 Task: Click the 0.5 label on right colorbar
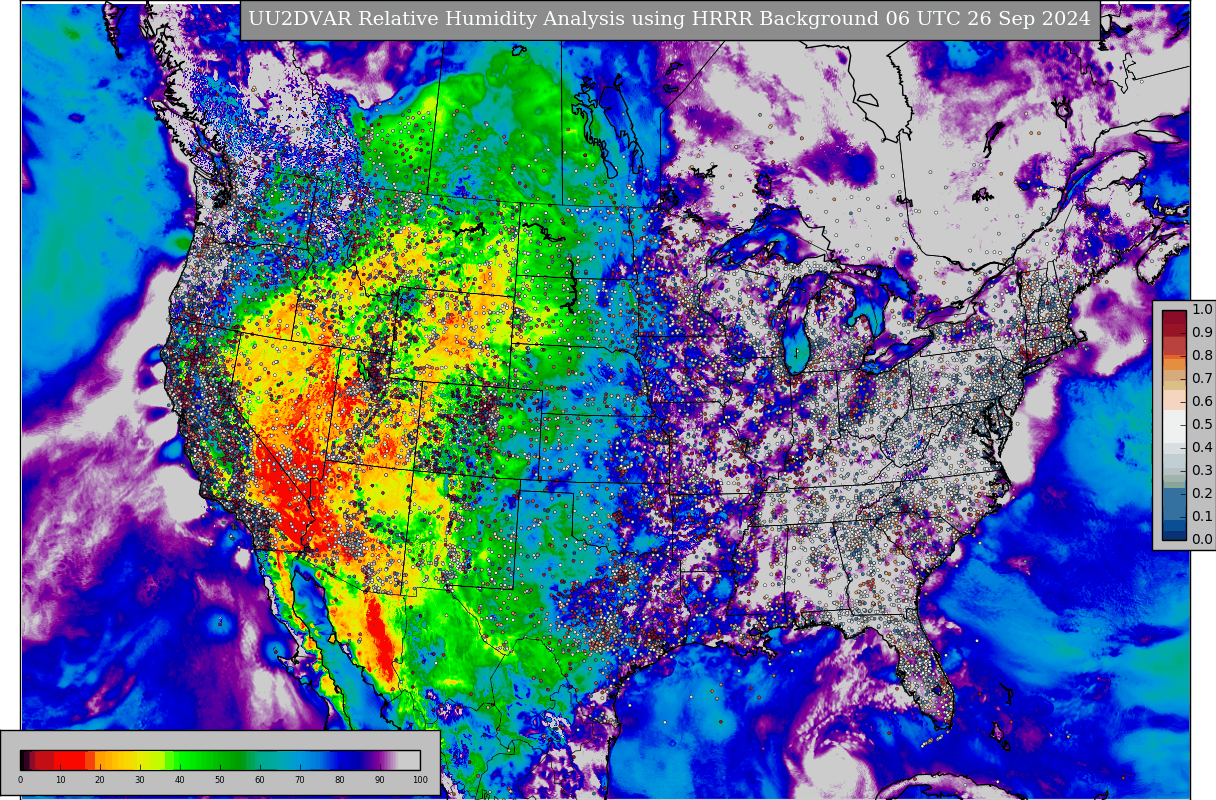(x=1202, y=424)
